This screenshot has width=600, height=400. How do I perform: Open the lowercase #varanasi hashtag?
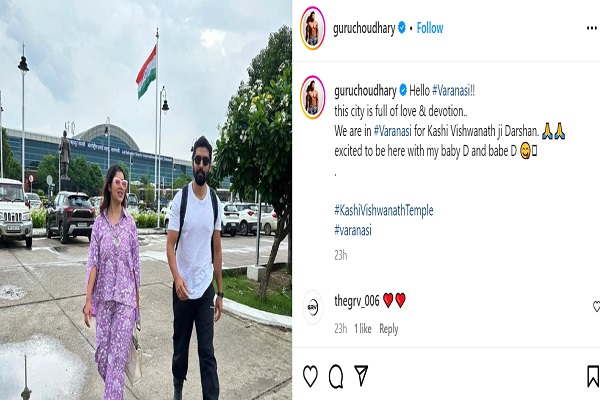(x=353, y=230)
